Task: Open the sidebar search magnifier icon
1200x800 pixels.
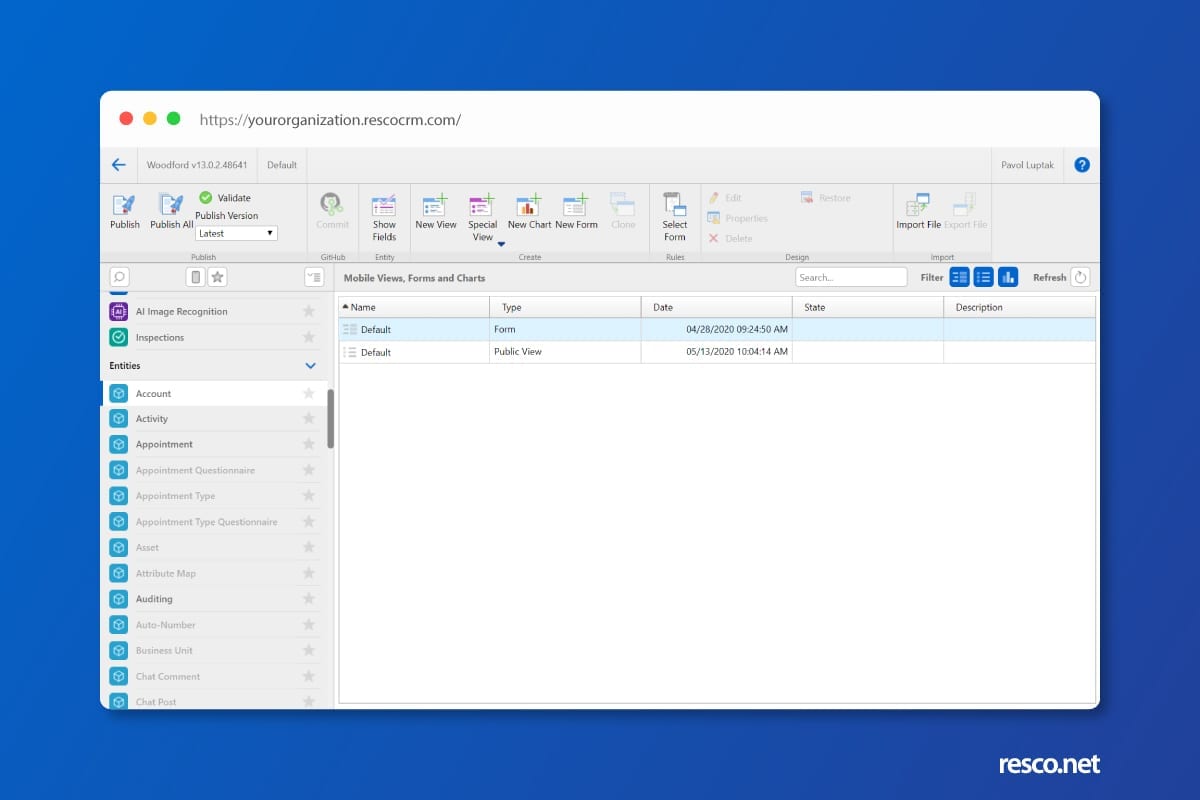Action: [118, 277]
